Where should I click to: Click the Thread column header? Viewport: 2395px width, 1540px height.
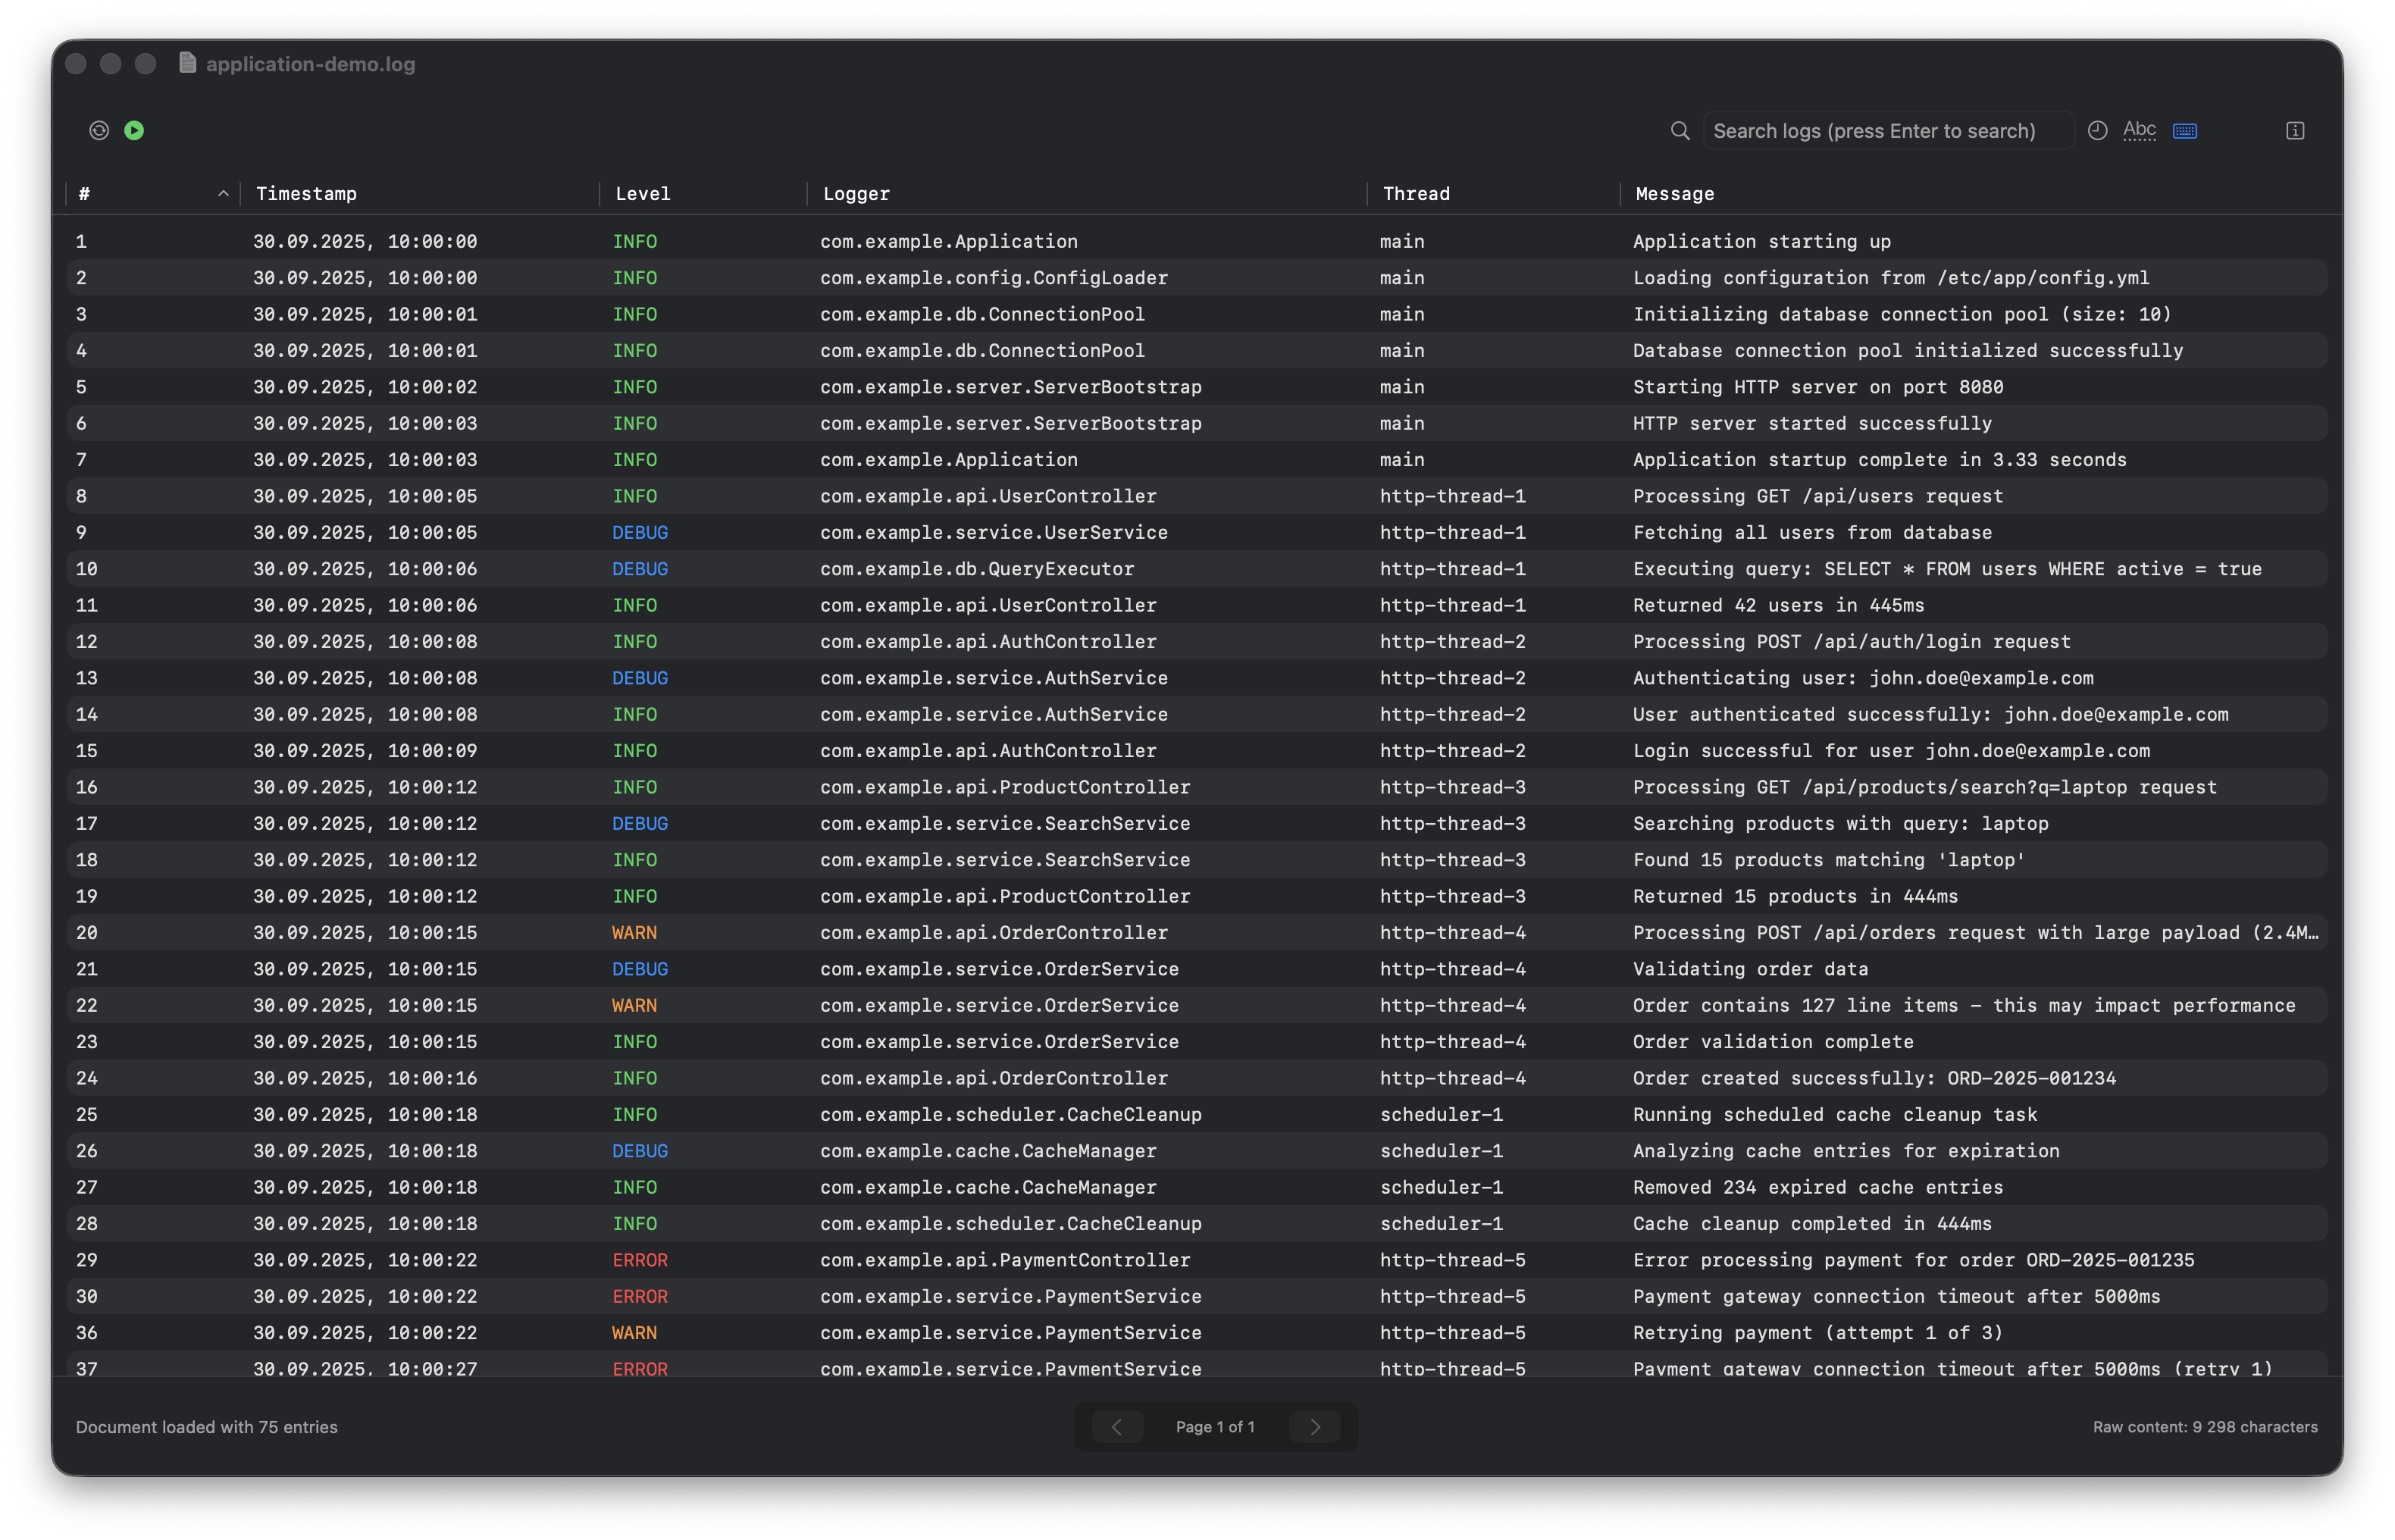coord(1416,194)
